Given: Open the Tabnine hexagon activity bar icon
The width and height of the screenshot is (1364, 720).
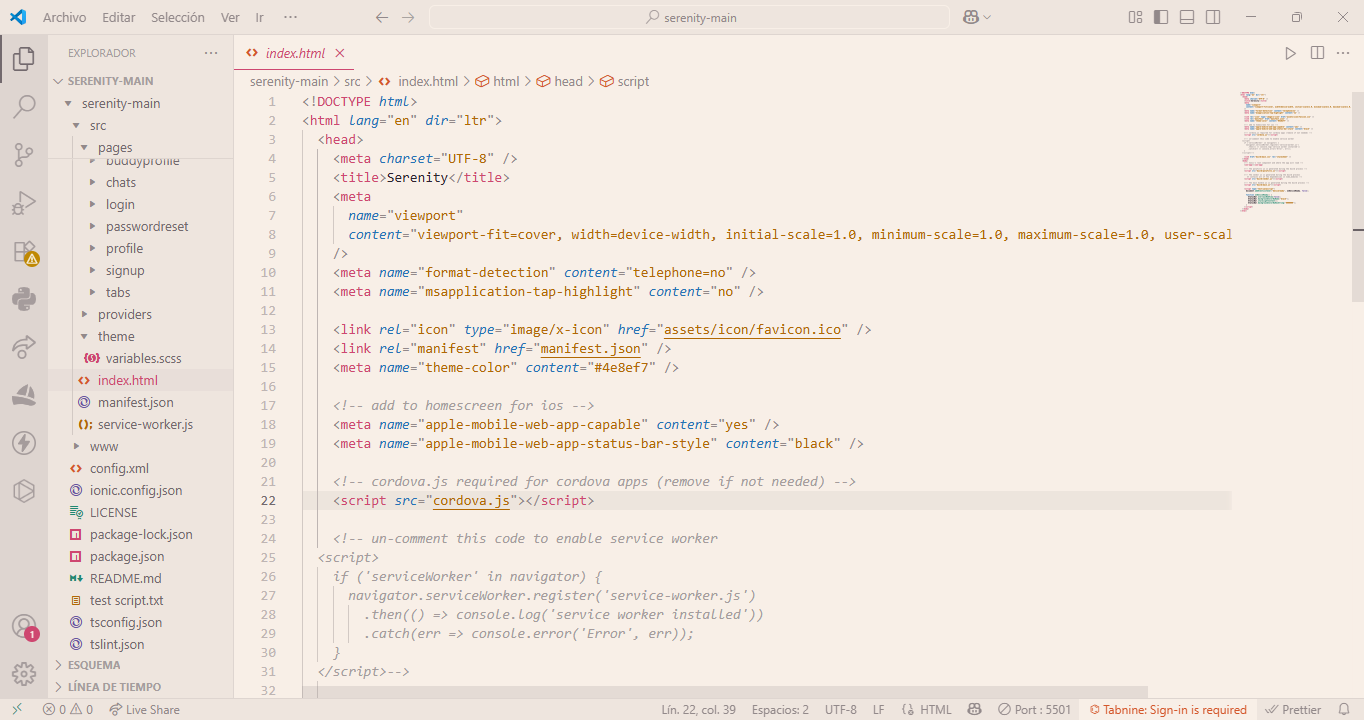Looking at the screenshot, I should coord(24,491).
